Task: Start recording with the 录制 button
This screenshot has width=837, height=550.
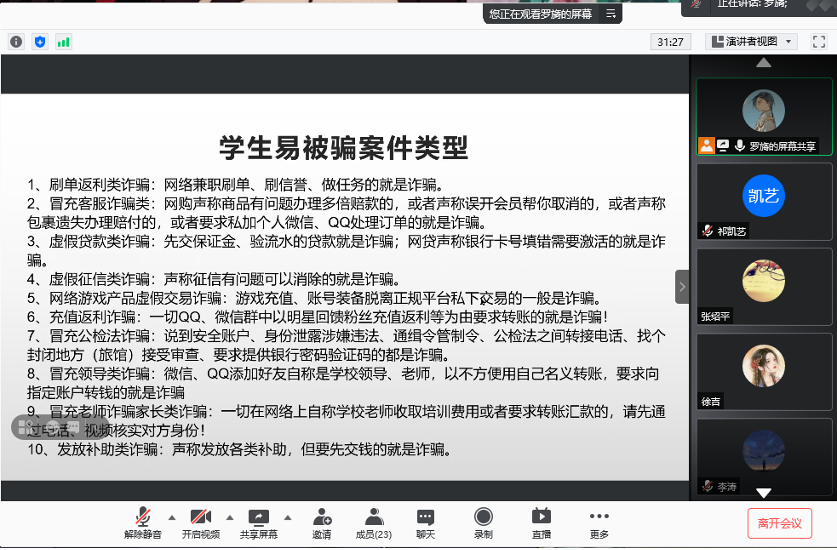Action: (483, 522)
